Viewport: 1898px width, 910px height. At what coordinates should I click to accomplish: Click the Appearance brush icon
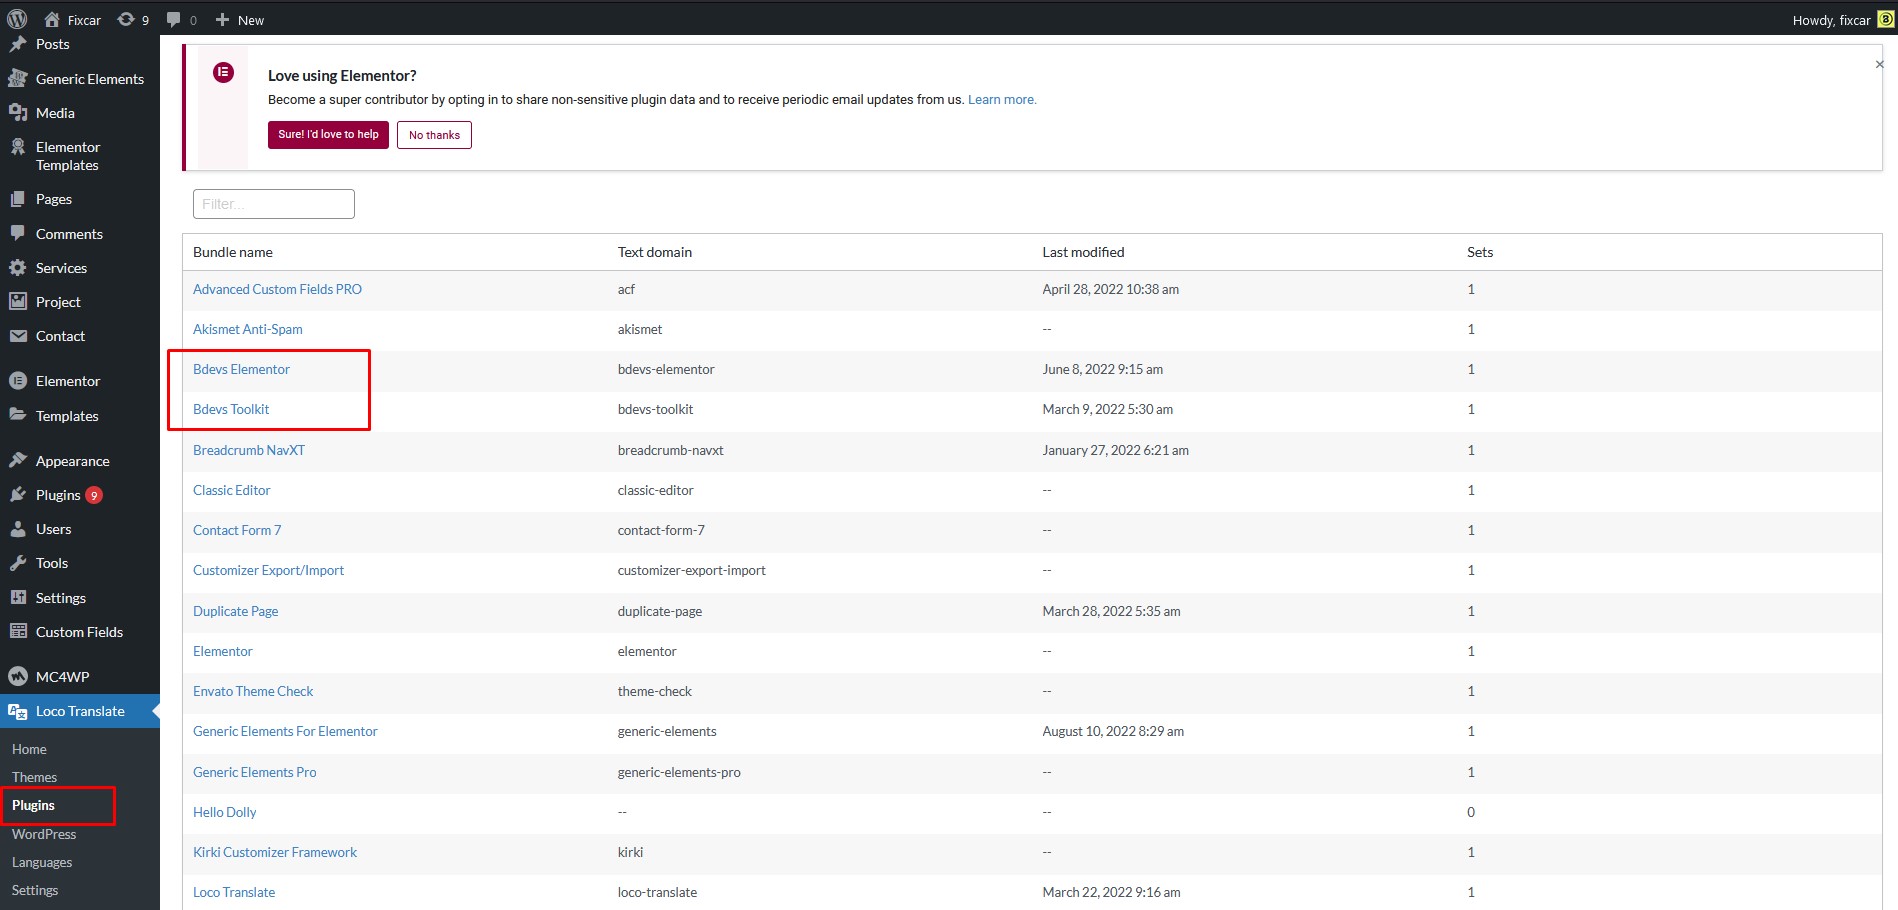pos(18,460)
